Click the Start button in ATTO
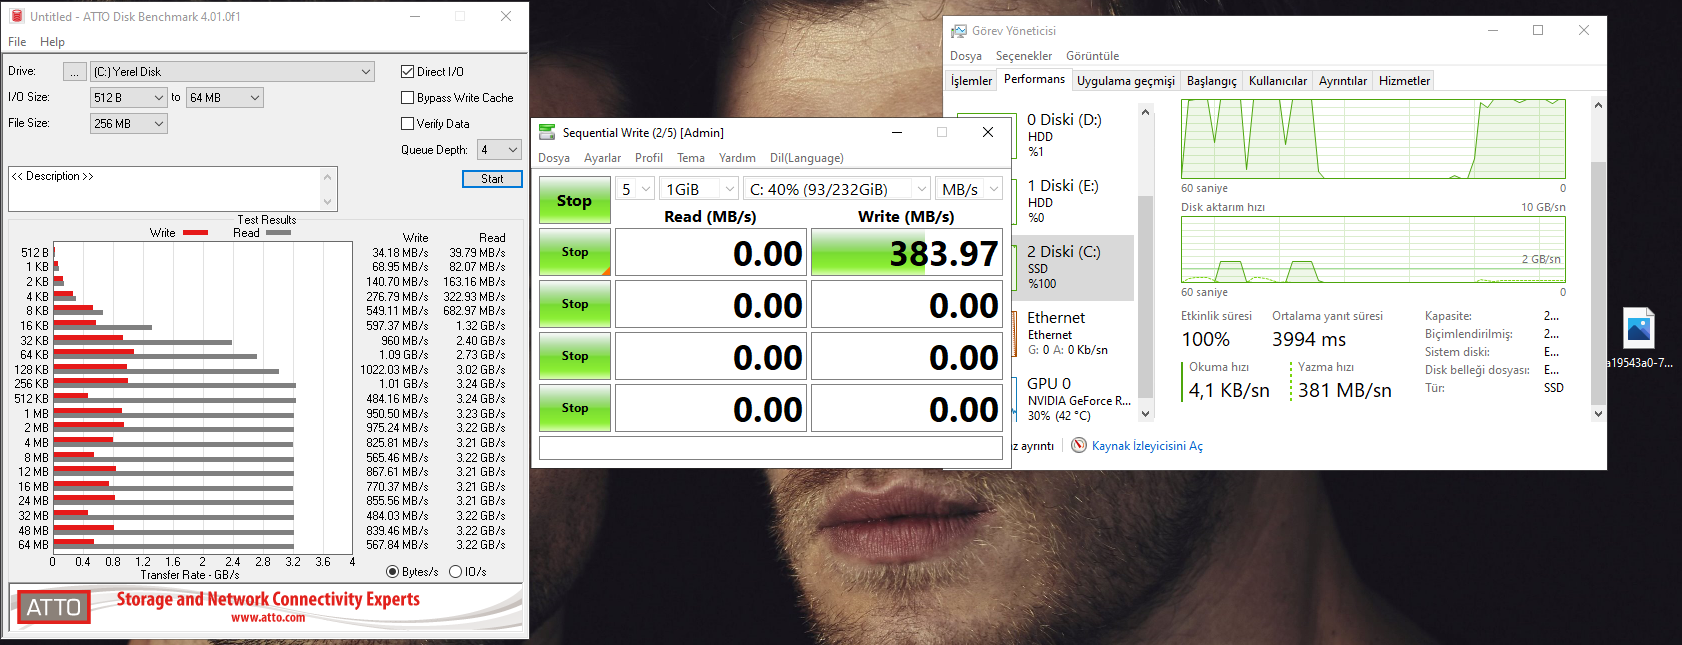Image resolution: width=1682 pixels, height=645 pixels. point(492,178)
